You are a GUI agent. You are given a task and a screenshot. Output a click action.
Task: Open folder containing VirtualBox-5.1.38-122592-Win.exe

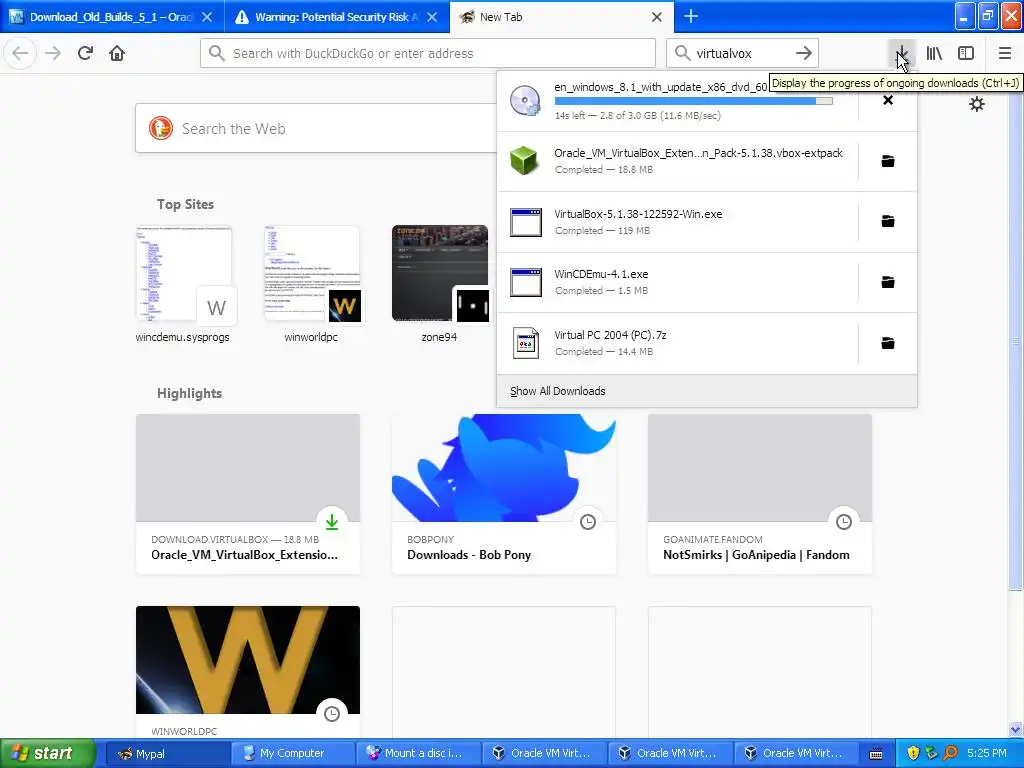888,221
